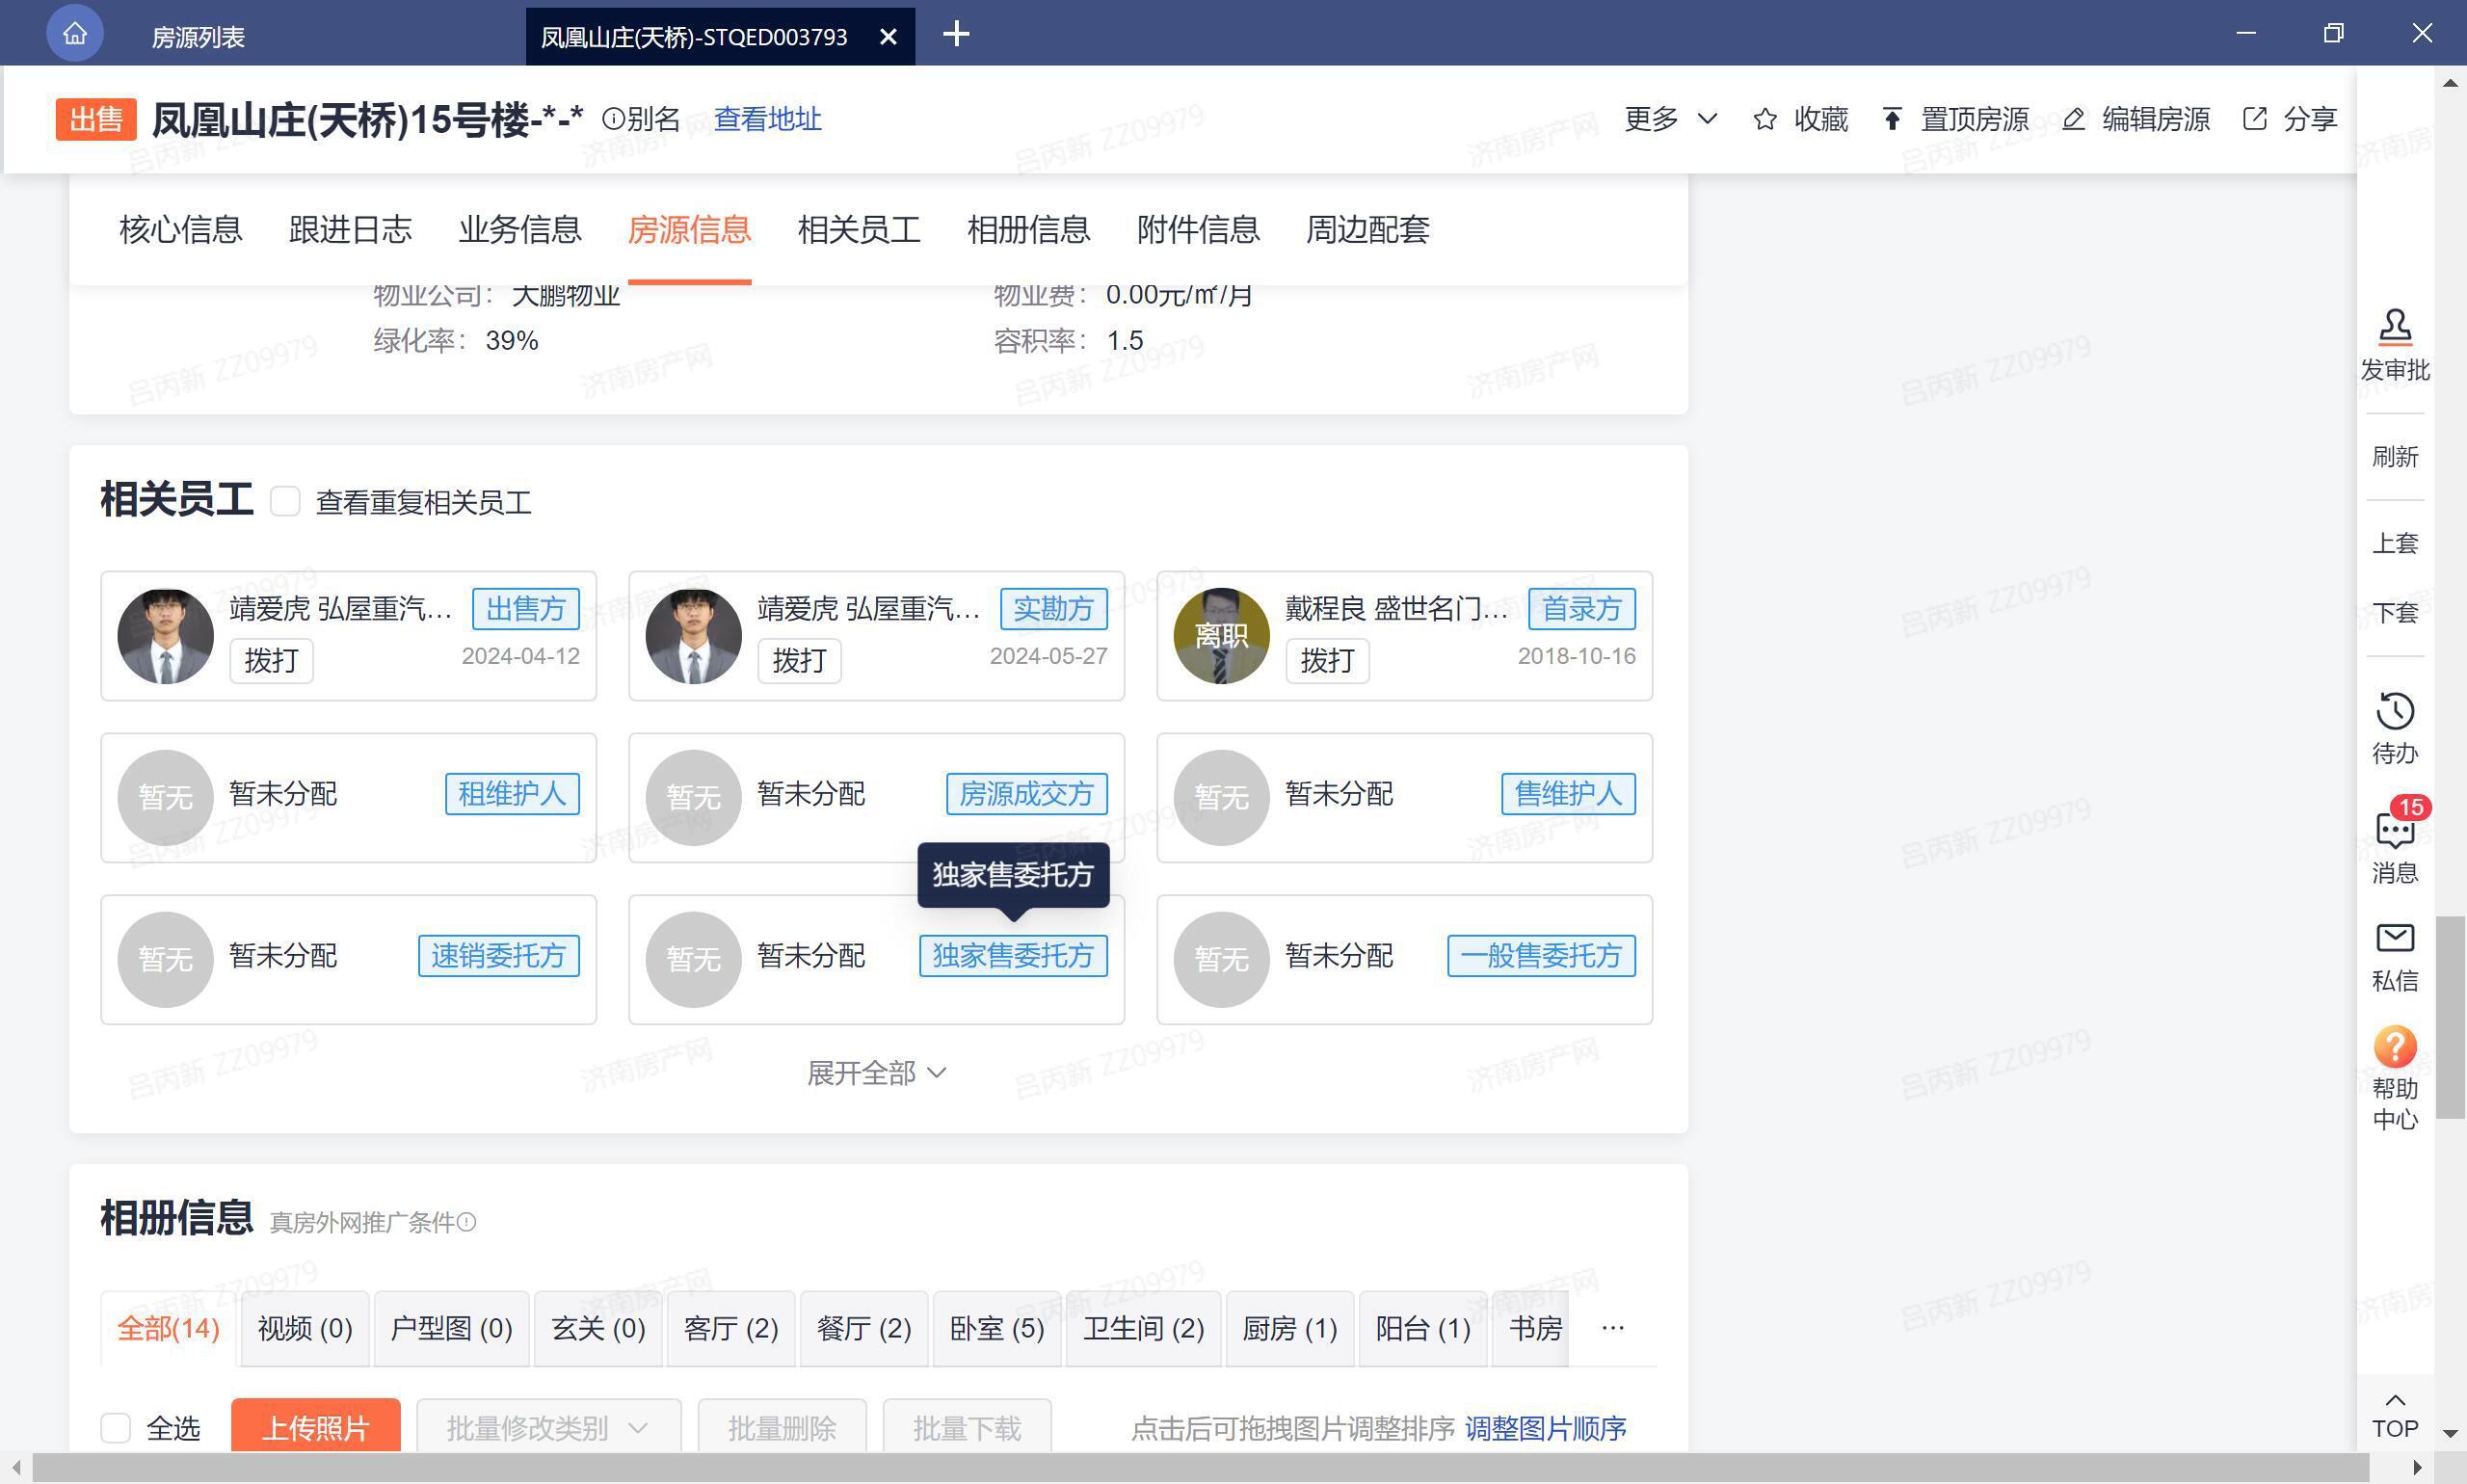Open the 帮助中心 question mark icon
Viewport: 2467px width, 1484px height.
point(2394,1047)
